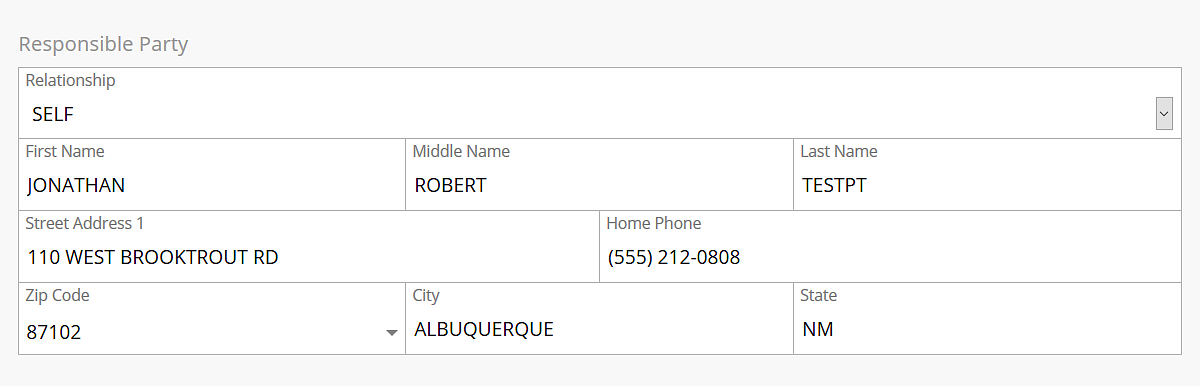This screenshot has height=386, width=1200.
Task: Click the Zip Code value 87102
Action: (x=54, y=332)
